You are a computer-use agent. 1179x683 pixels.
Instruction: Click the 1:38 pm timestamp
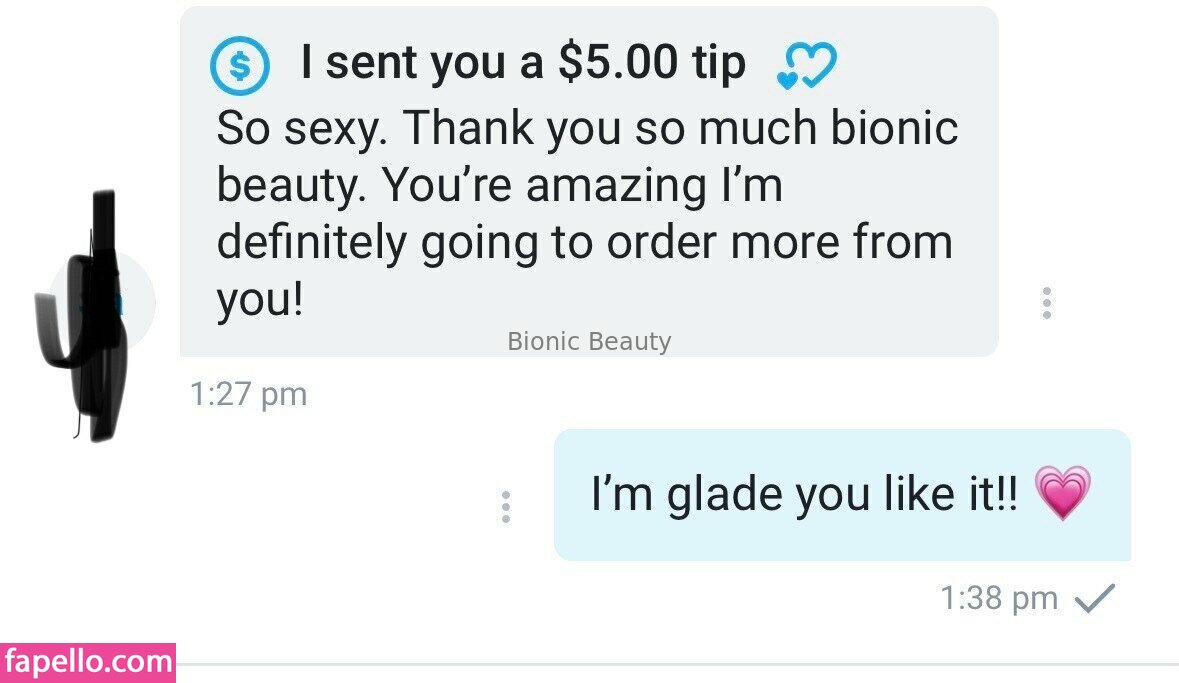(x=999, y=598)
